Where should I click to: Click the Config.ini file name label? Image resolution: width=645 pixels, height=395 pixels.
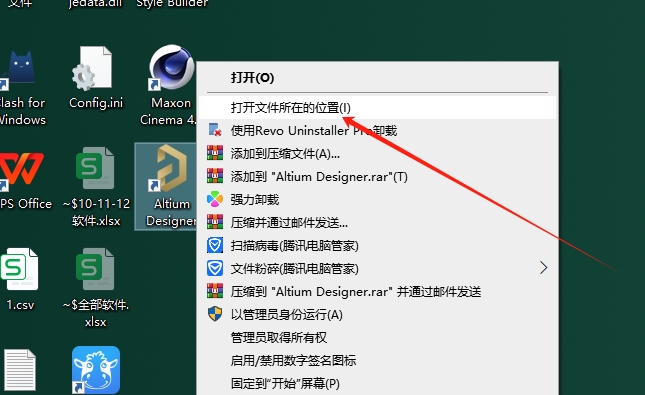96,102
